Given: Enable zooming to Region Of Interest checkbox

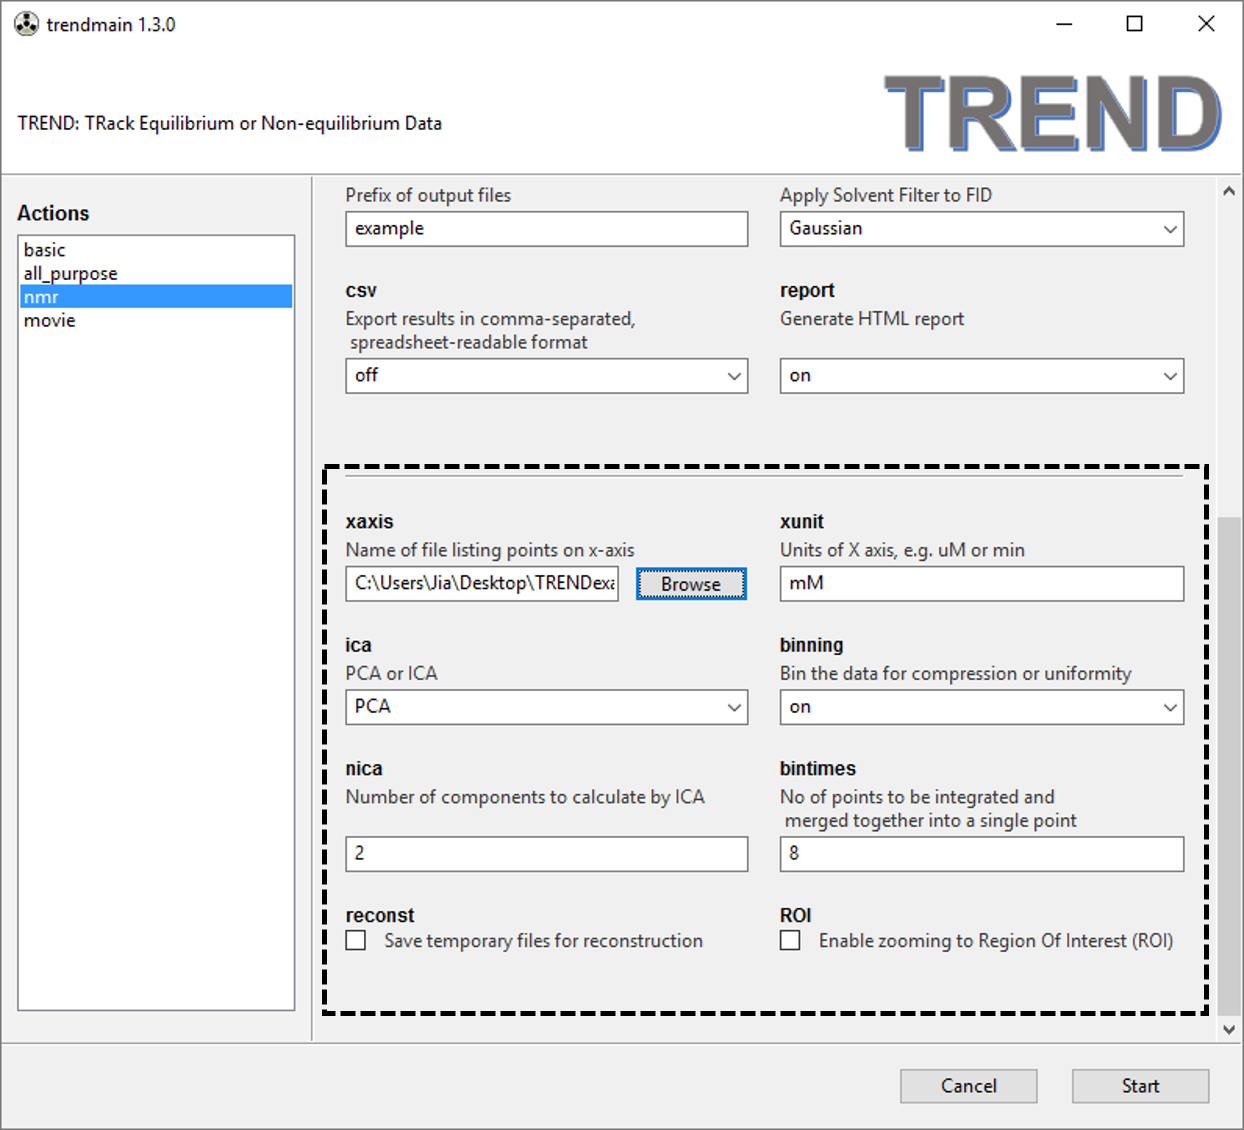Looking at the screenshot, I should [x=790, y=941].
